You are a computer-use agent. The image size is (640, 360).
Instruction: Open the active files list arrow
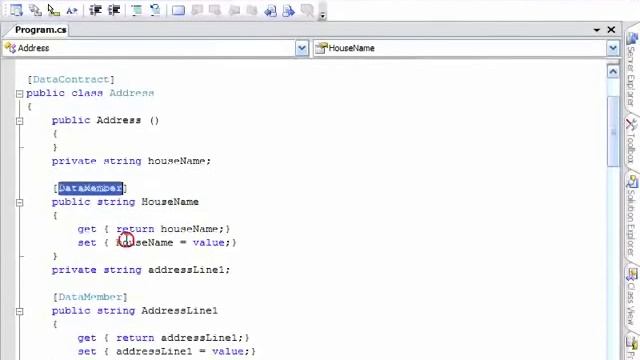pos(597,30)
